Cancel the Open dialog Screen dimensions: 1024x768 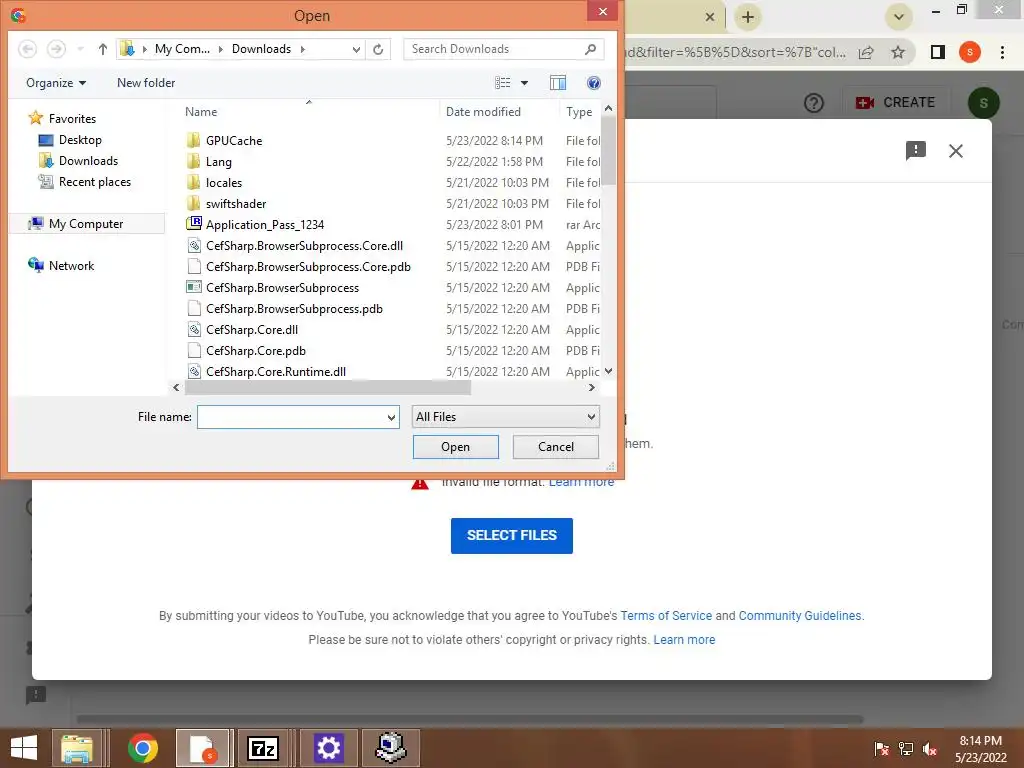pos(556,447)
